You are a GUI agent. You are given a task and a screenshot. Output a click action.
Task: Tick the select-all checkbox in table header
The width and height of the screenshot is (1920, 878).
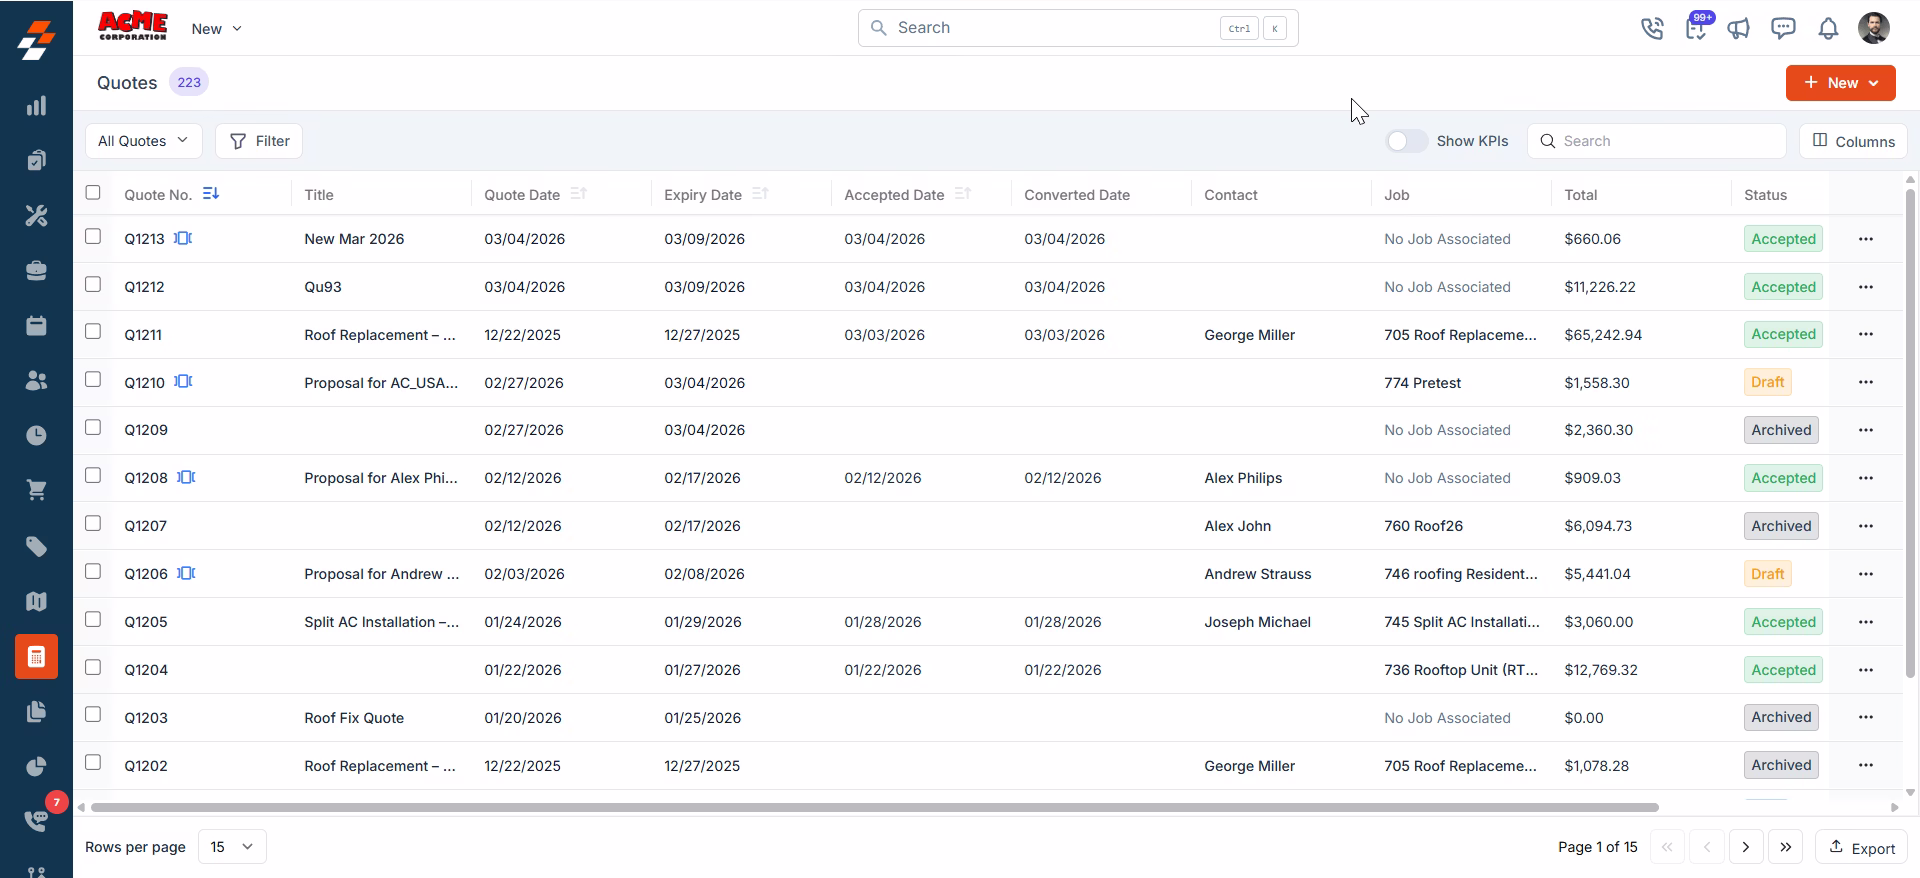pos(93,192)
